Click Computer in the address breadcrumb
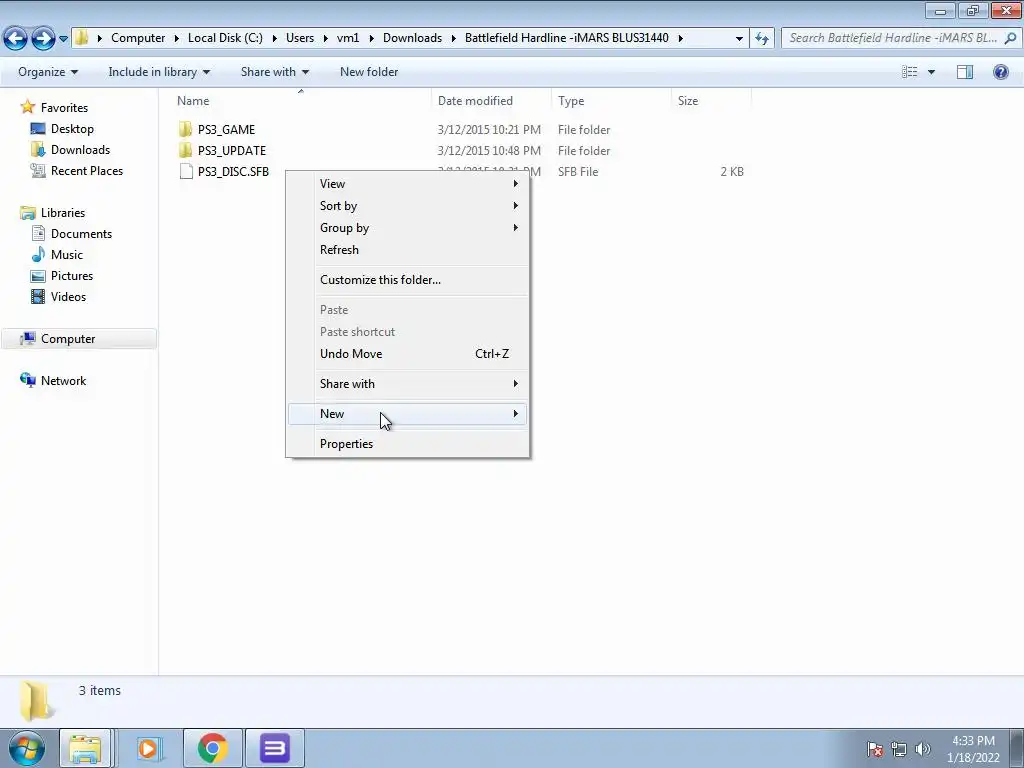Image resolution: width=1024 pixels, height=768 pixels. point(138,38)
